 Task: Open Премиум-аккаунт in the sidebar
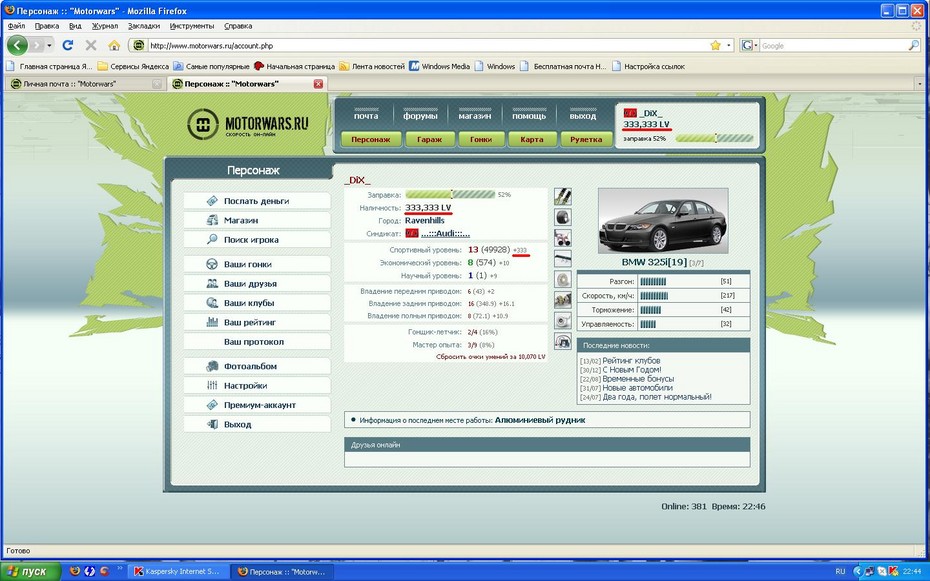coord(257,405)
